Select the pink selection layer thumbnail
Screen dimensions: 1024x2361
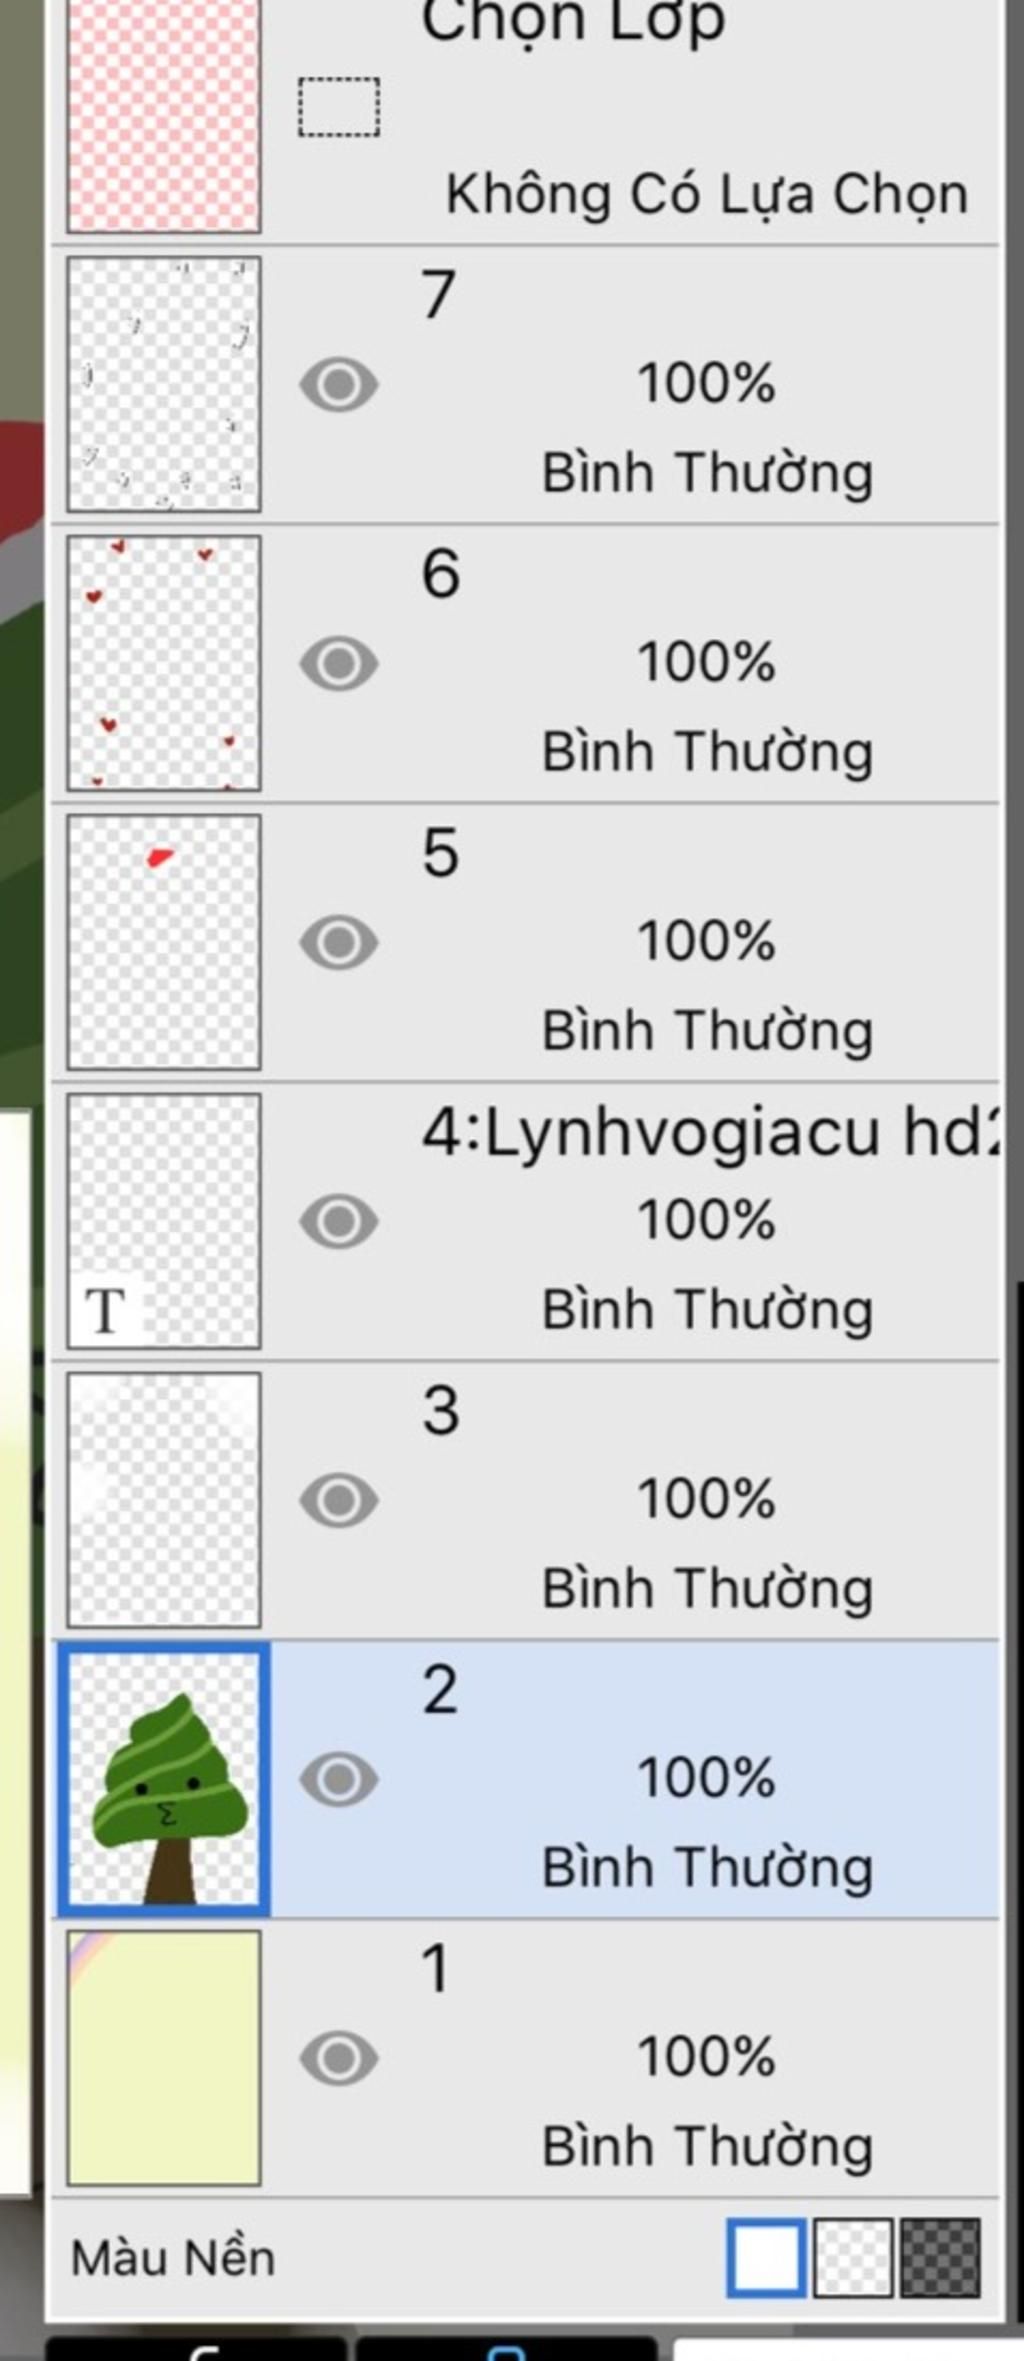pos(164,114)
